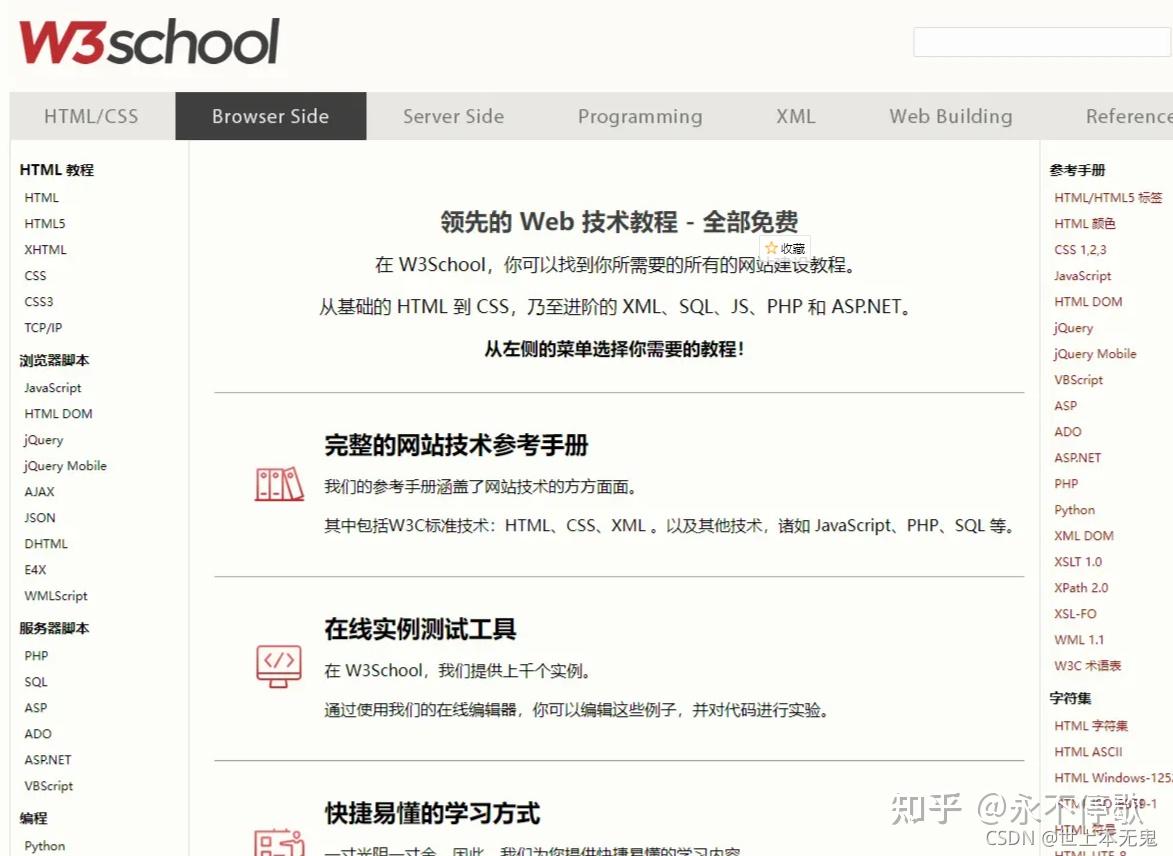
Task: Open the XPath 2.0 reference link
Action: pos(1082,588)
